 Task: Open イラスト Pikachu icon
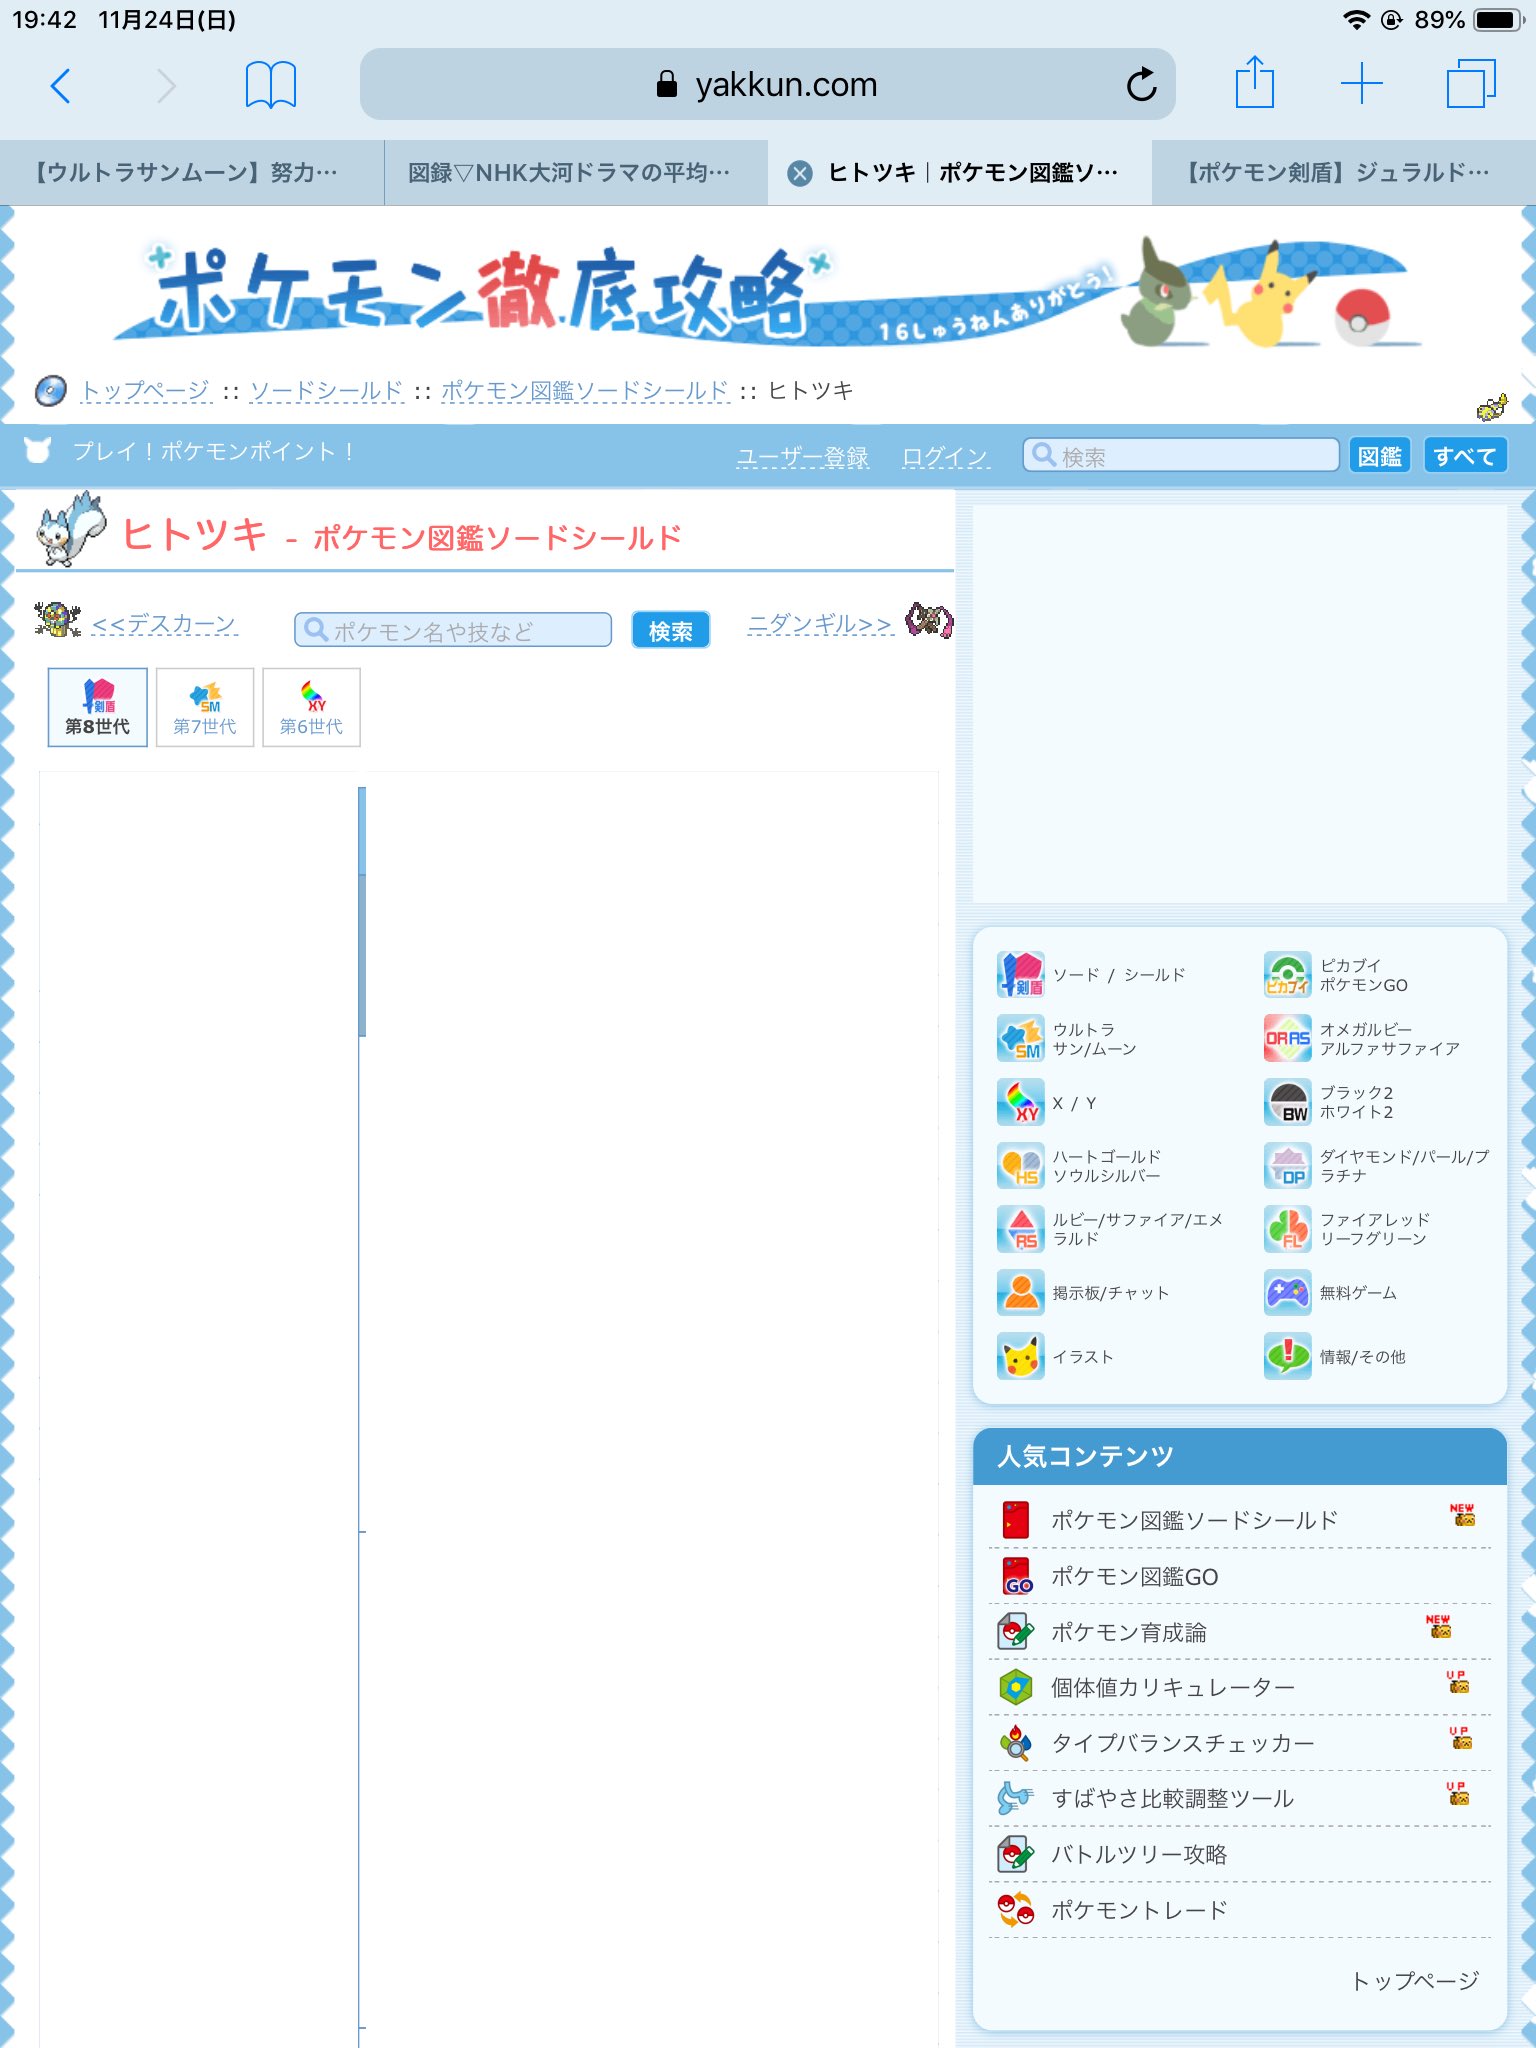click(x=1020, y=1356)
